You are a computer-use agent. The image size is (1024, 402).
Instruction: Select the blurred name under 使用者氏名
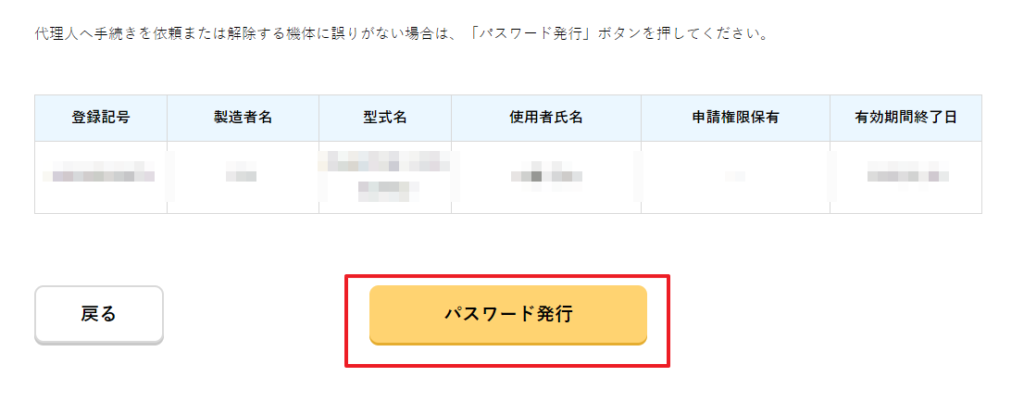click(x=546, y=177)
